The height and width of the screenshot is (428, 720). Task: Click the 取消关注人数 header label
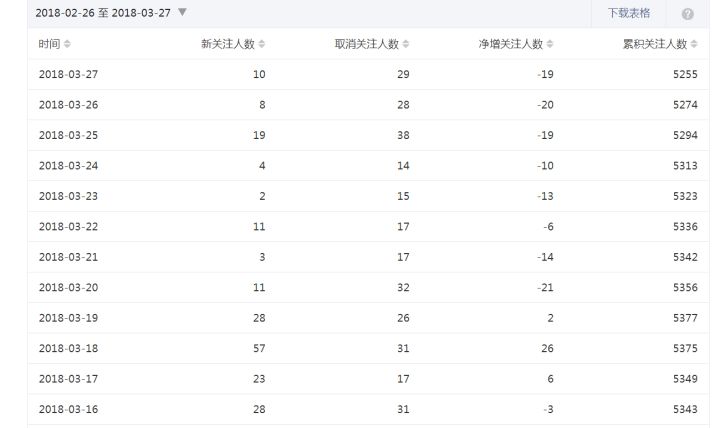click(366, 44)
